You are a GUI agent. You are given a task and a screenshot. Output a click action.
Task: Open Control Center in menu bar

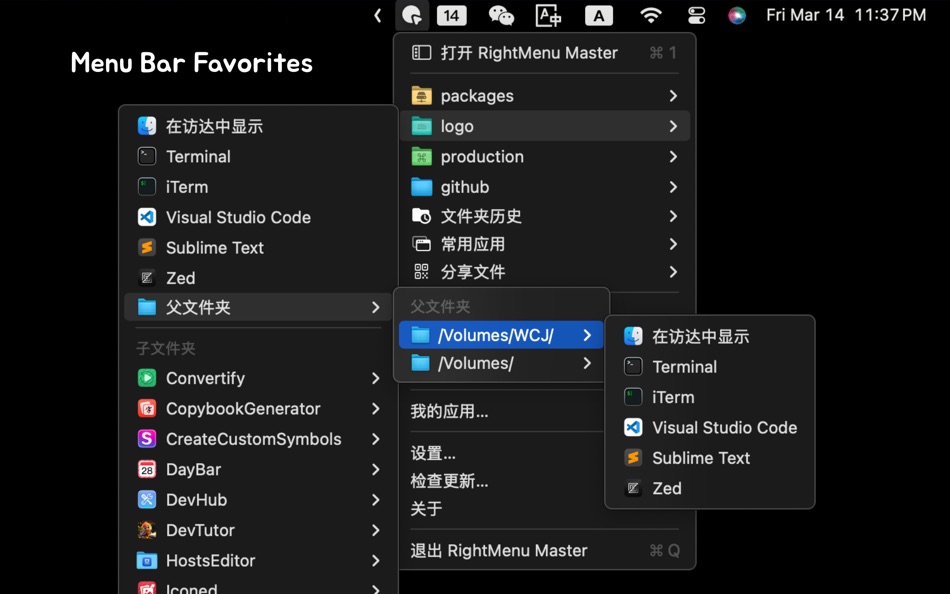[697, 15]
